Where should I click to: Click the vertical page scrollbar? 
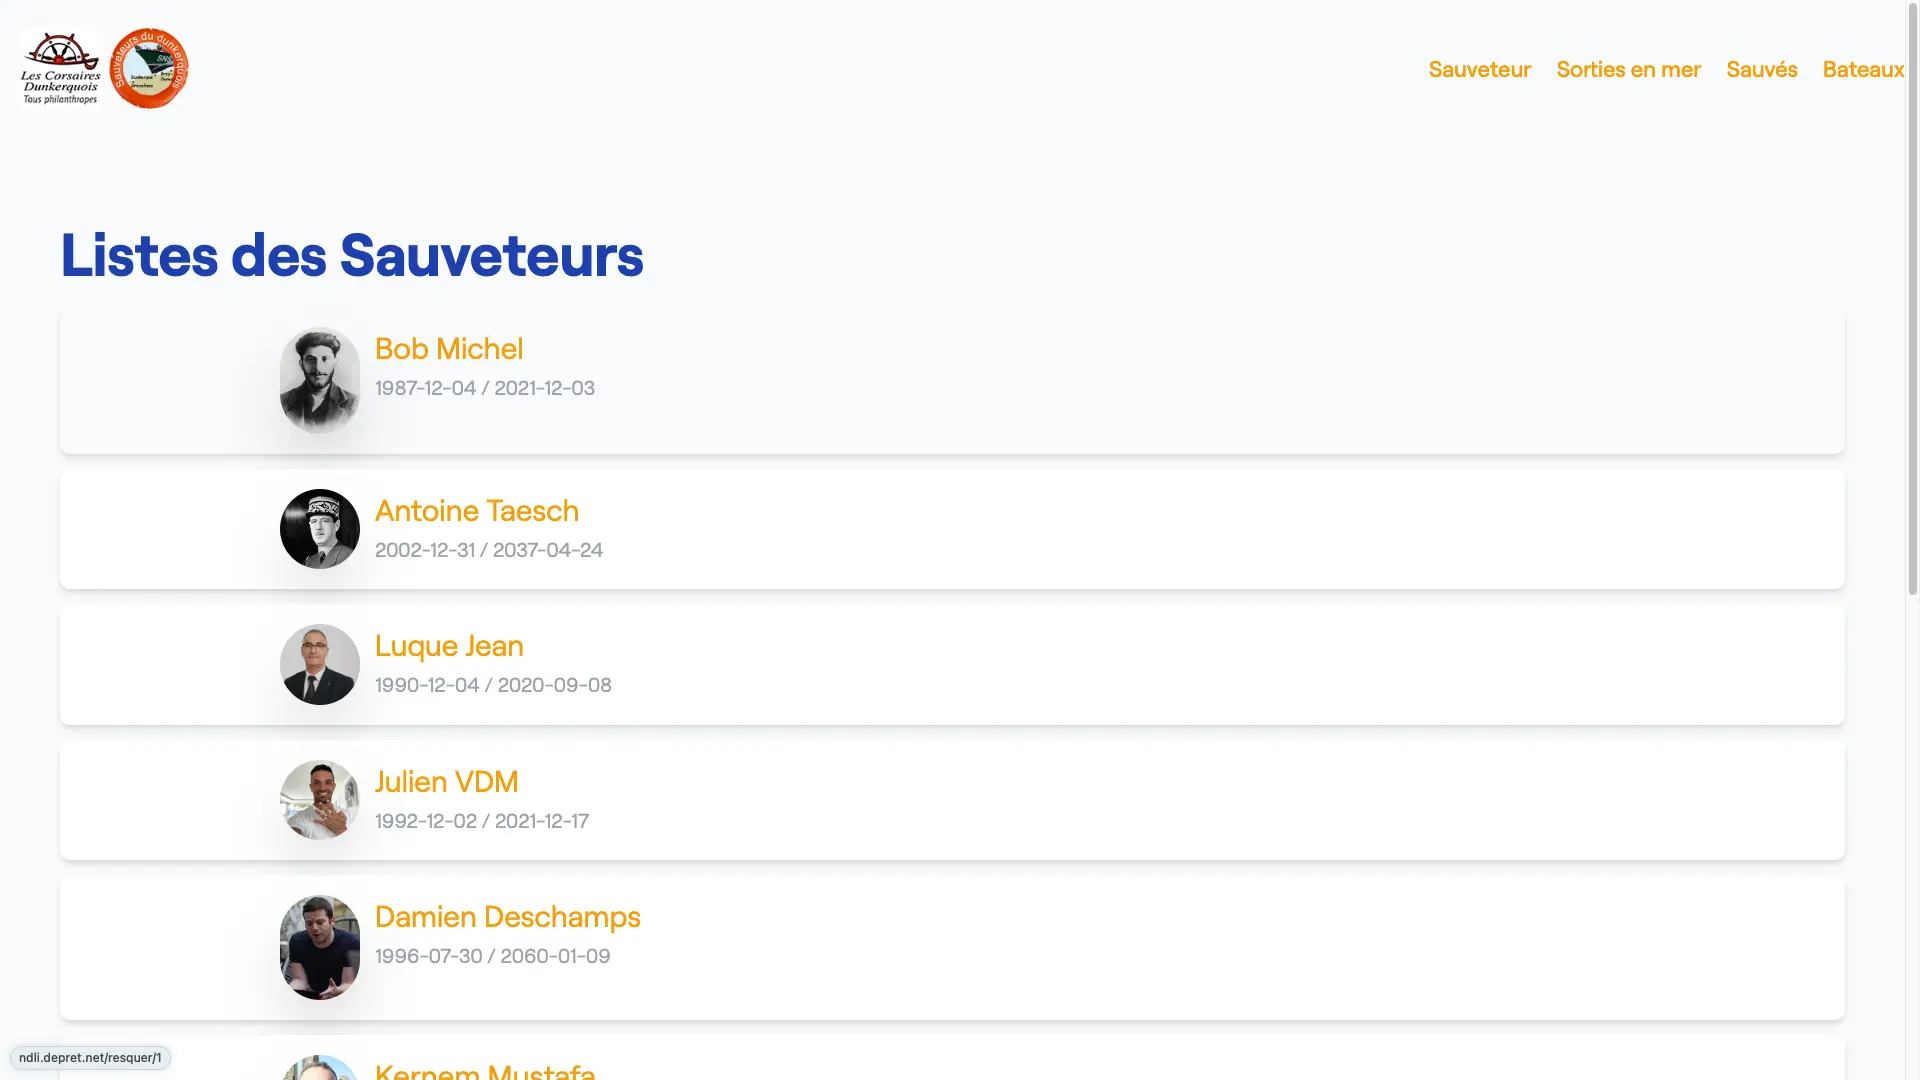1912,300
